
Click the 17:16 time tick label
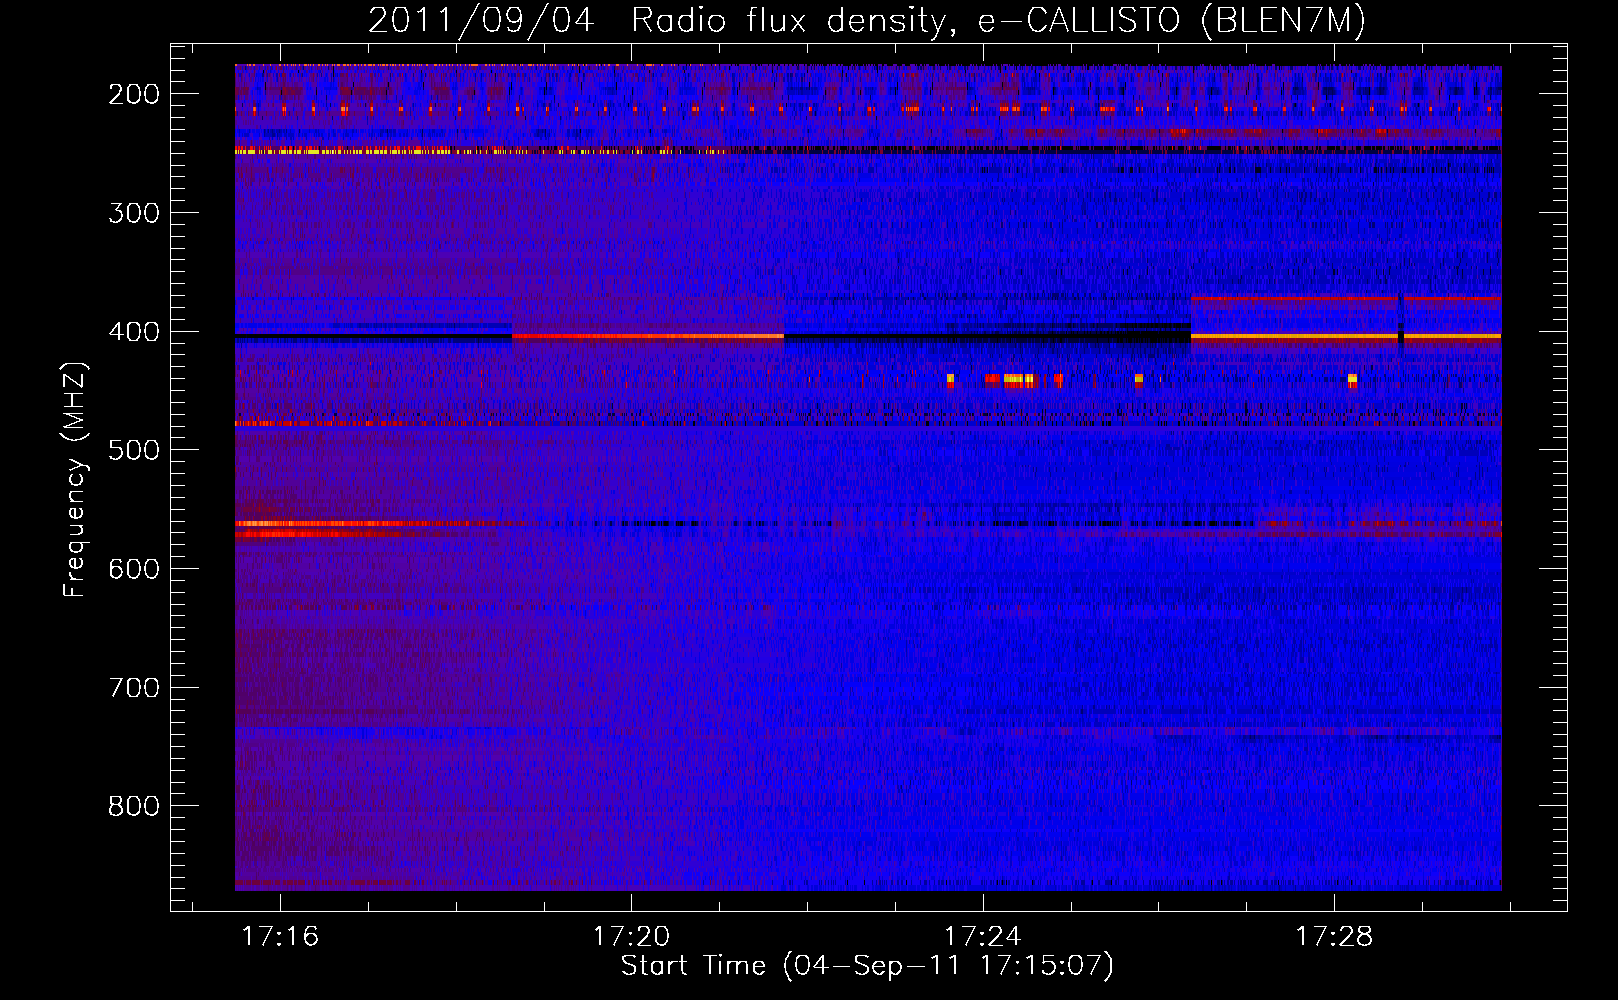(x=280, y=937)
